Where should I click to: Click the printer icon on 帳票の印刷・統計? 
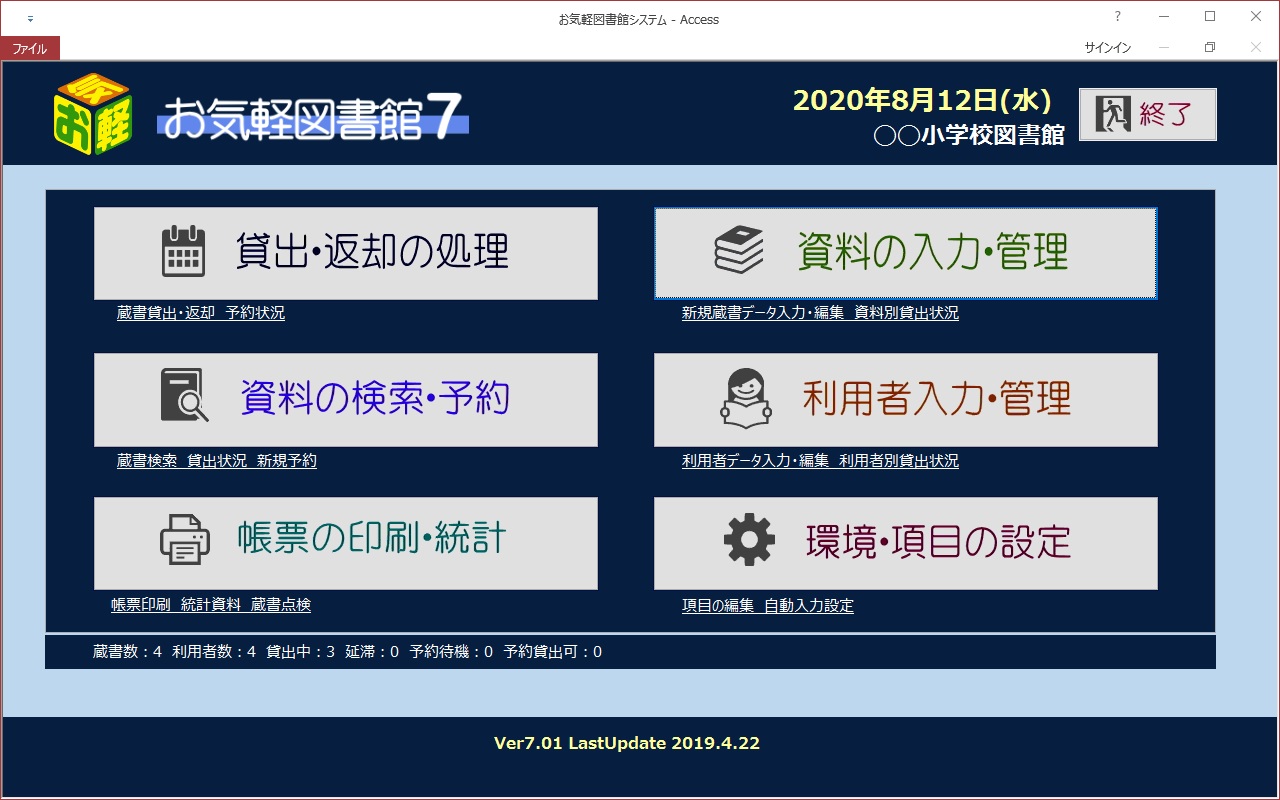[x=184, y=541]
